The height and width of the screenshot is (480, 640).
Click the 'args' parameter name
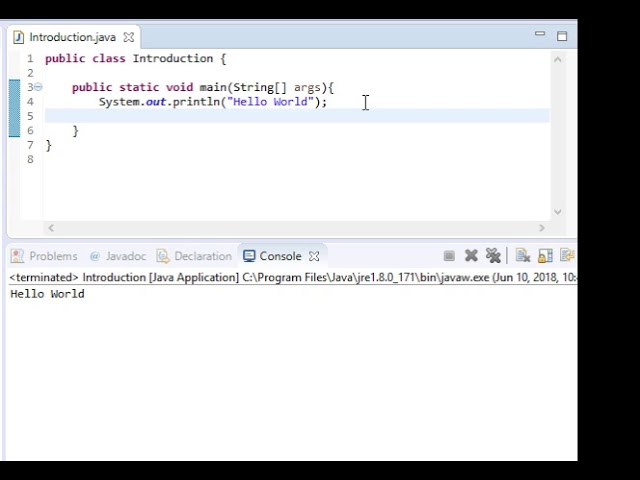pyautogui.click(x=307, y=87)
